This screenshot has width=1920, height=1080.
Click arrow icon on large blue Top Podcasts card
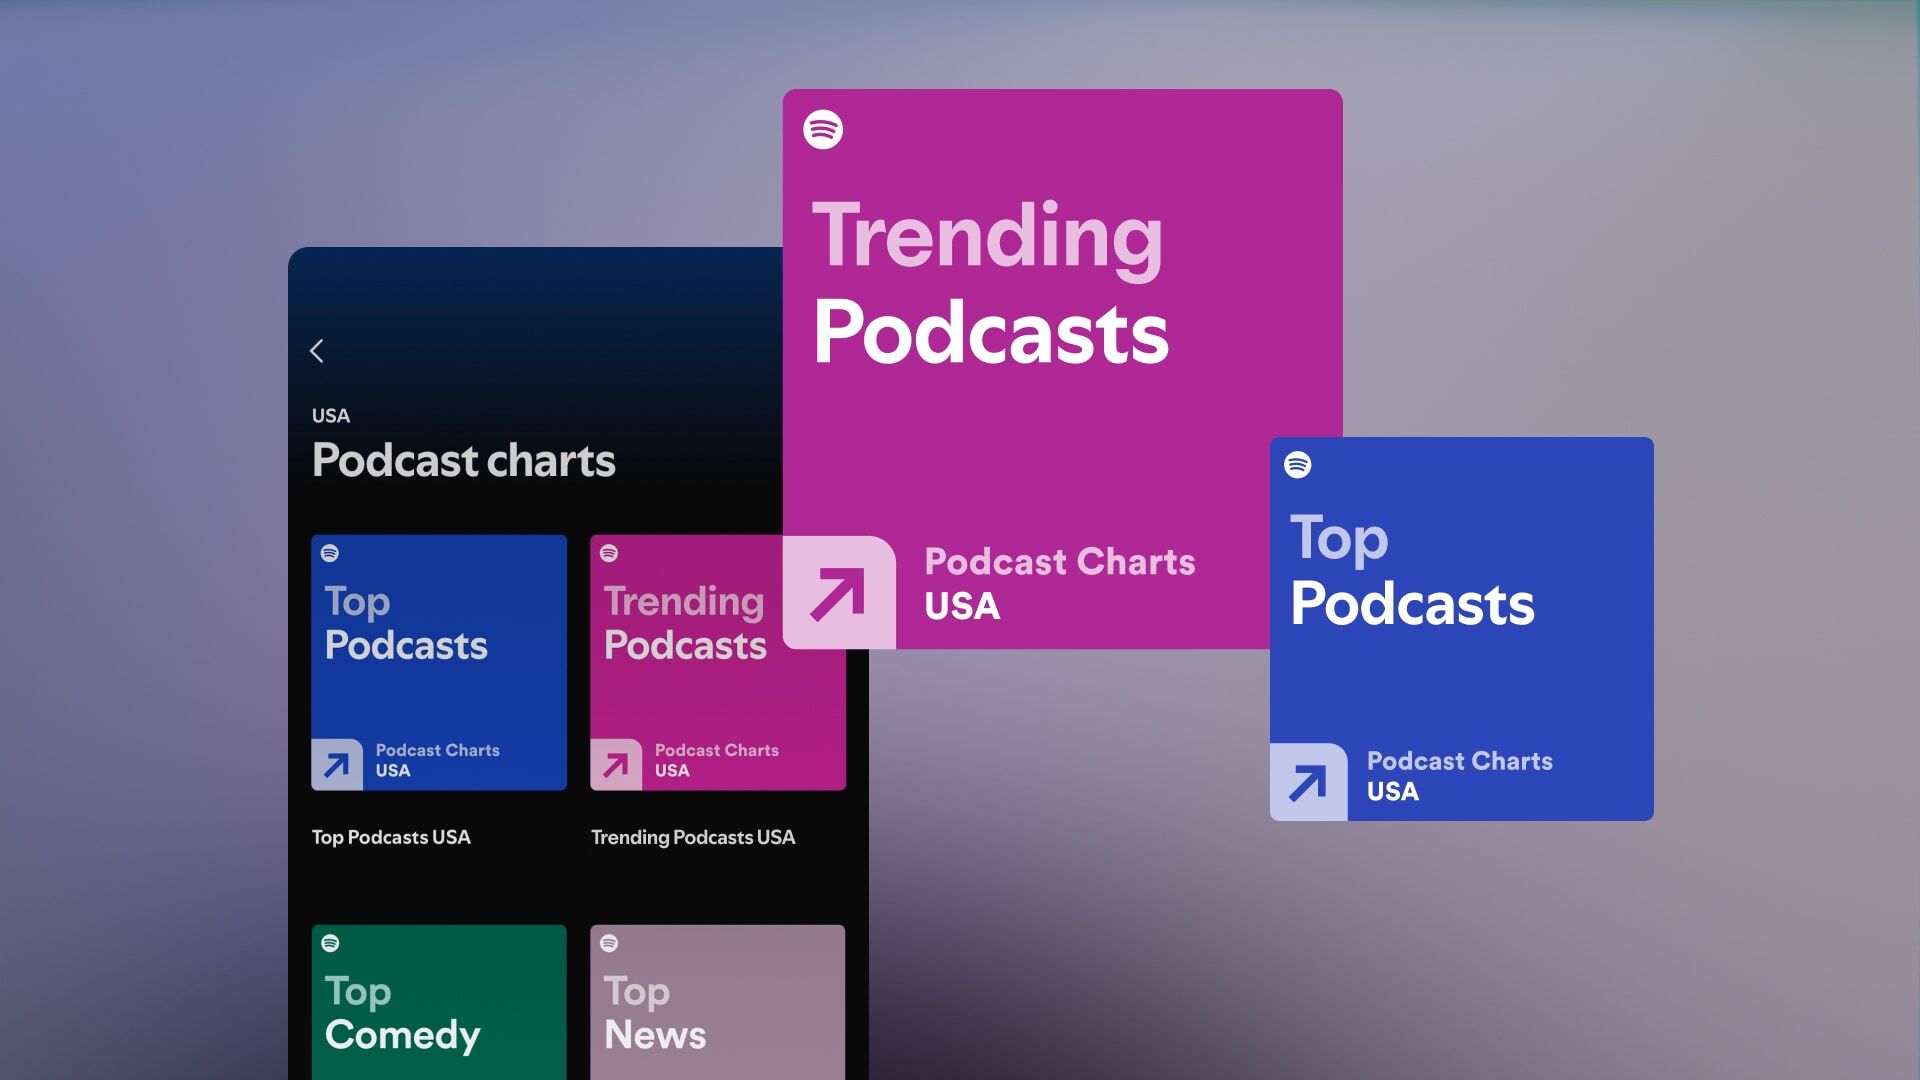click(x=1308, y=782)
